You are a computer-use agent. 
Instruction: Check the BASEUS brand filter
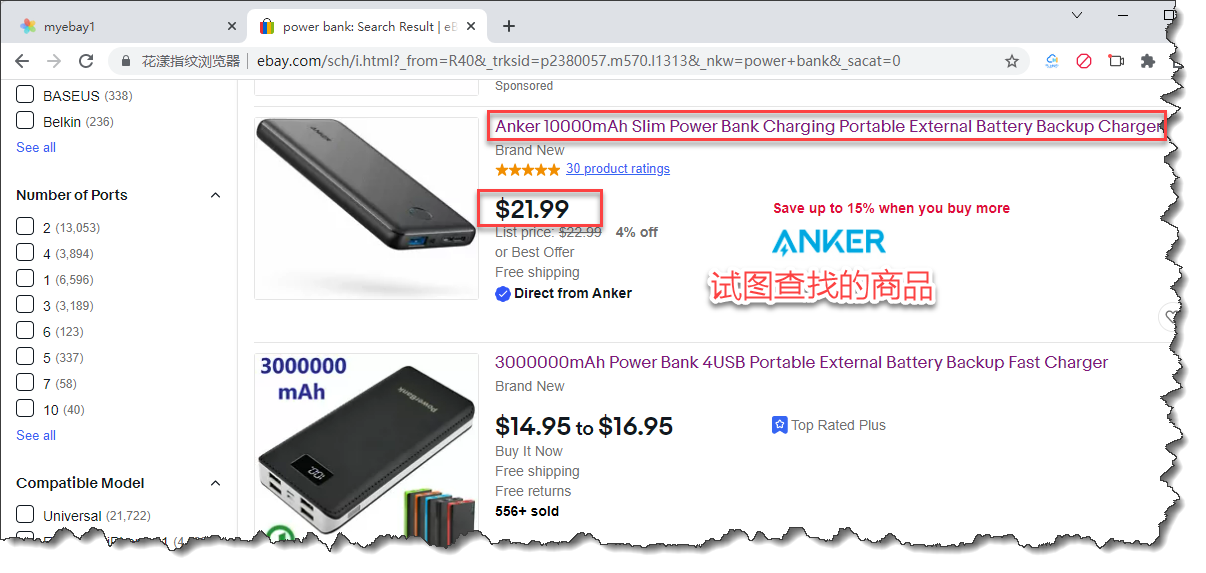pyautogui.click(x=26, y=96)
